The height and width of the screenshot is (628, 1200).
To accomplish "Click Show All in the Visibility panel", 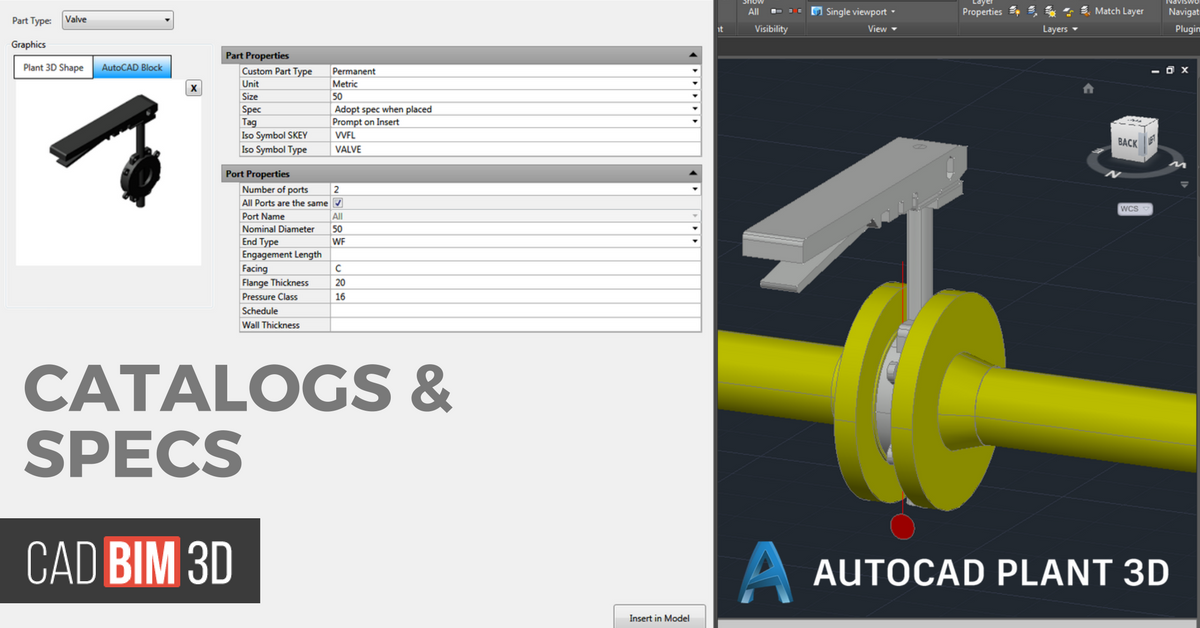I will click(x=754, y=8).
